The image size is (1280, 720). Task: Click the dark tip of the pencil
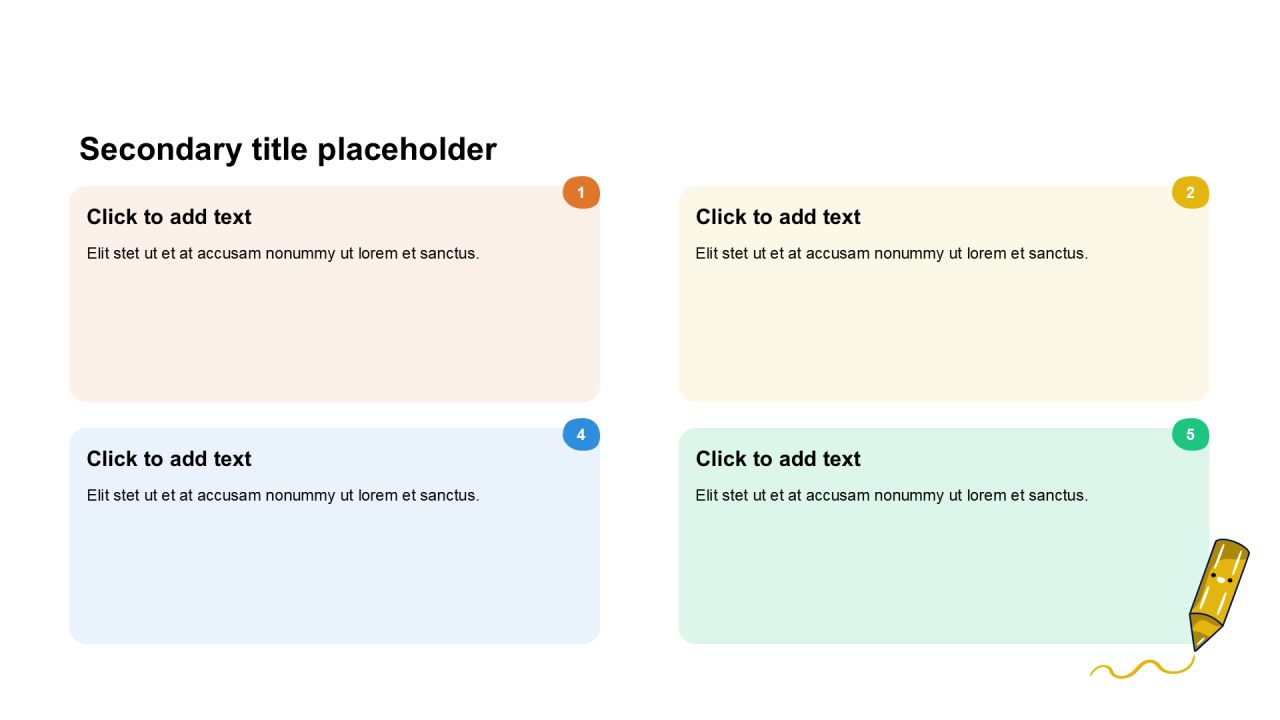point(1200,640)
